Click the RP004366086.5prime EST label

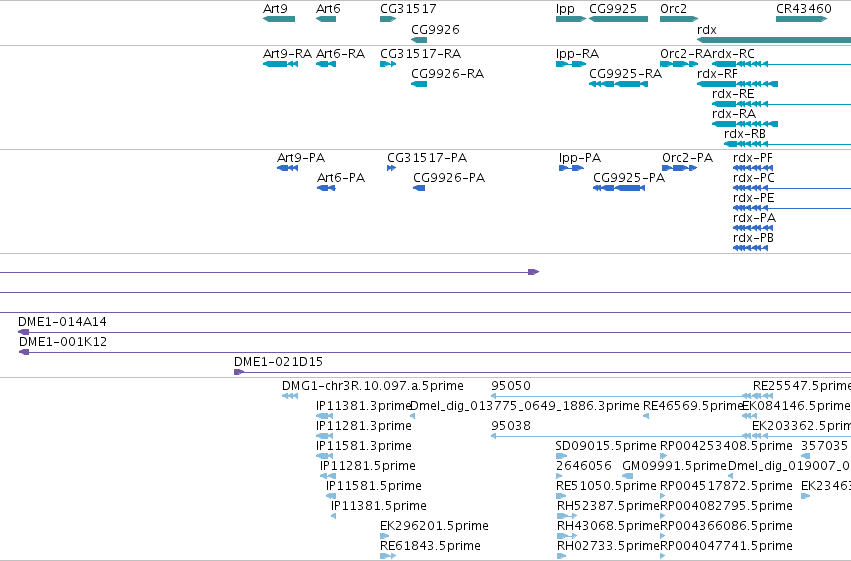coord(726,526)
